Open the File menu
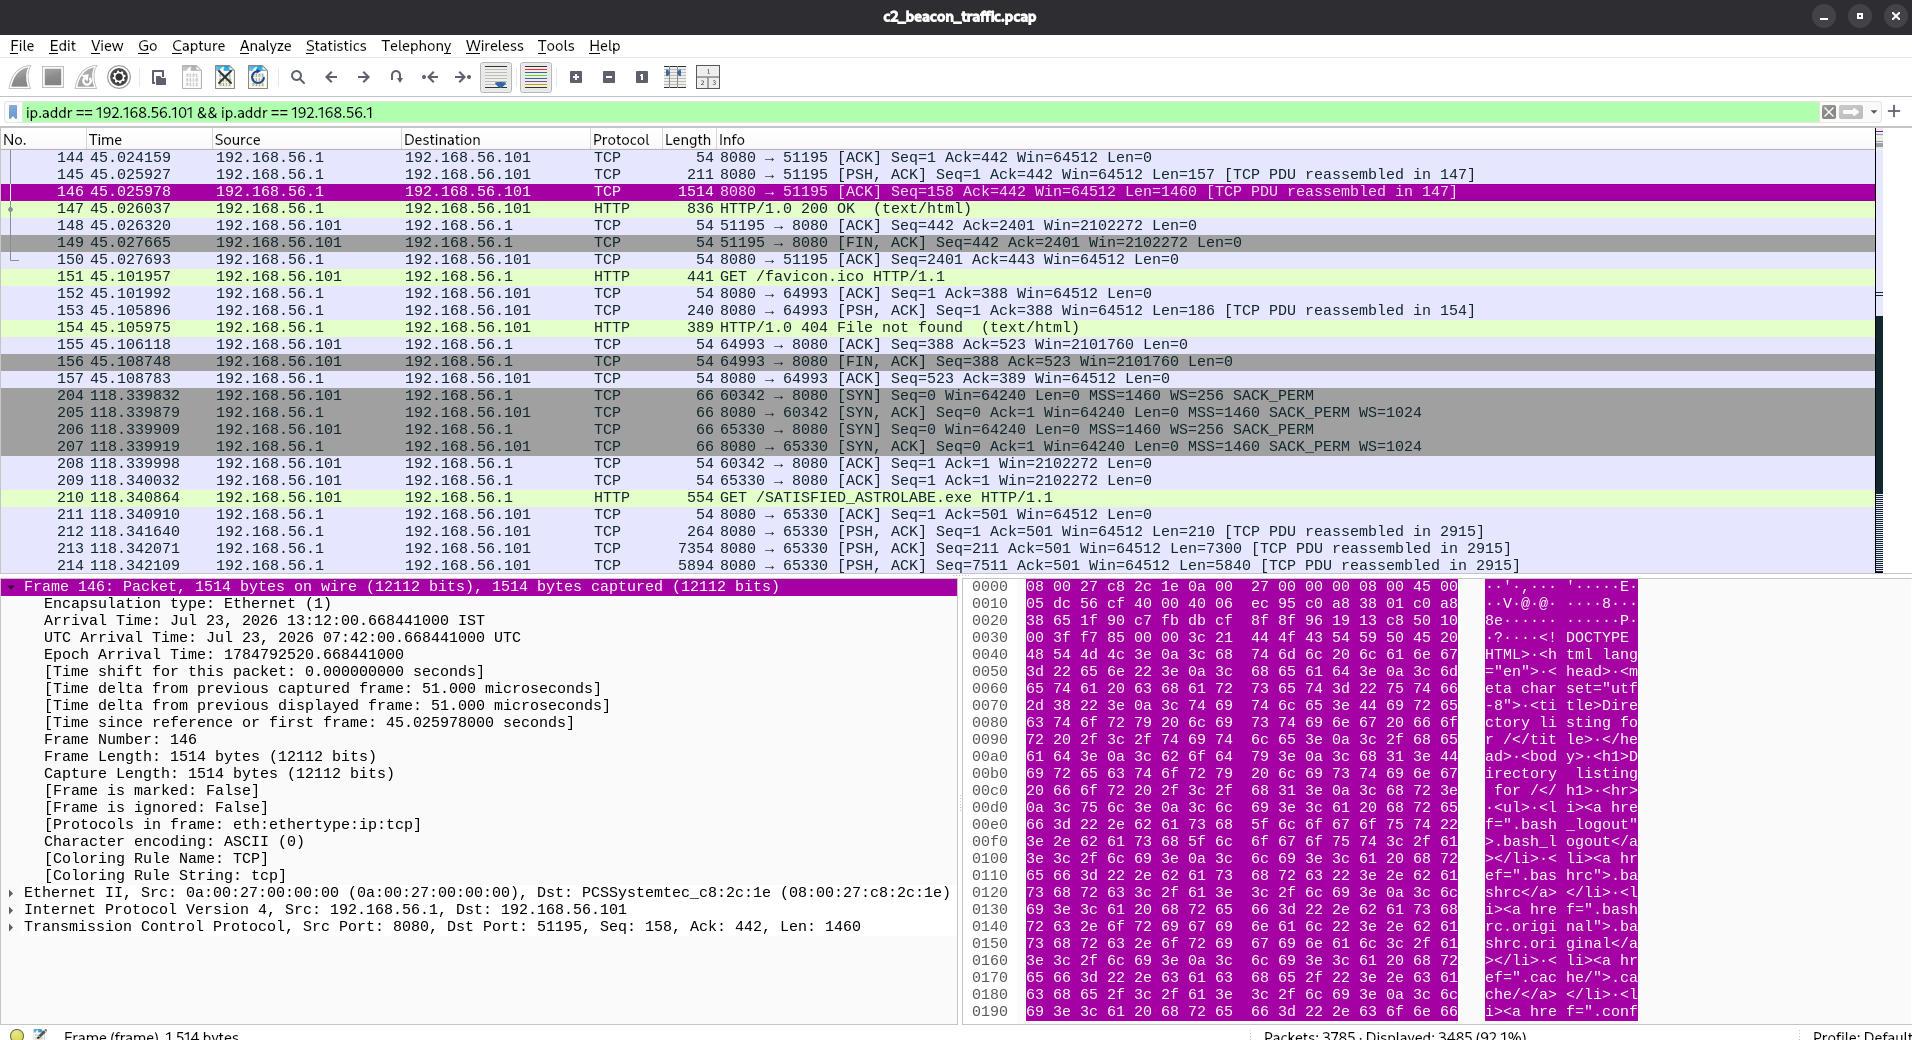The height and width of the screenshot is (1040, 1912). point(22,46)
